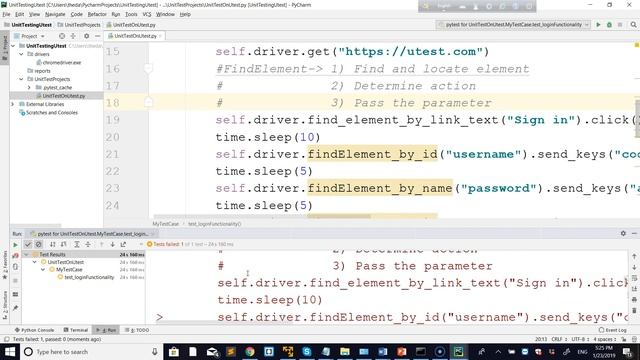Open the File menu

(6, 14)
